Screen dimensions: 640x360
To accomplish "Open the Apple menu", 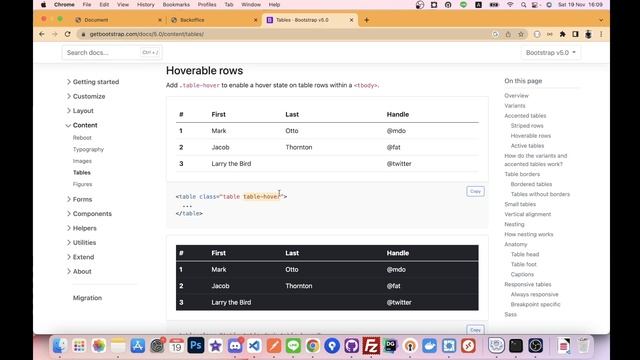I will click(x=43, y=5).
